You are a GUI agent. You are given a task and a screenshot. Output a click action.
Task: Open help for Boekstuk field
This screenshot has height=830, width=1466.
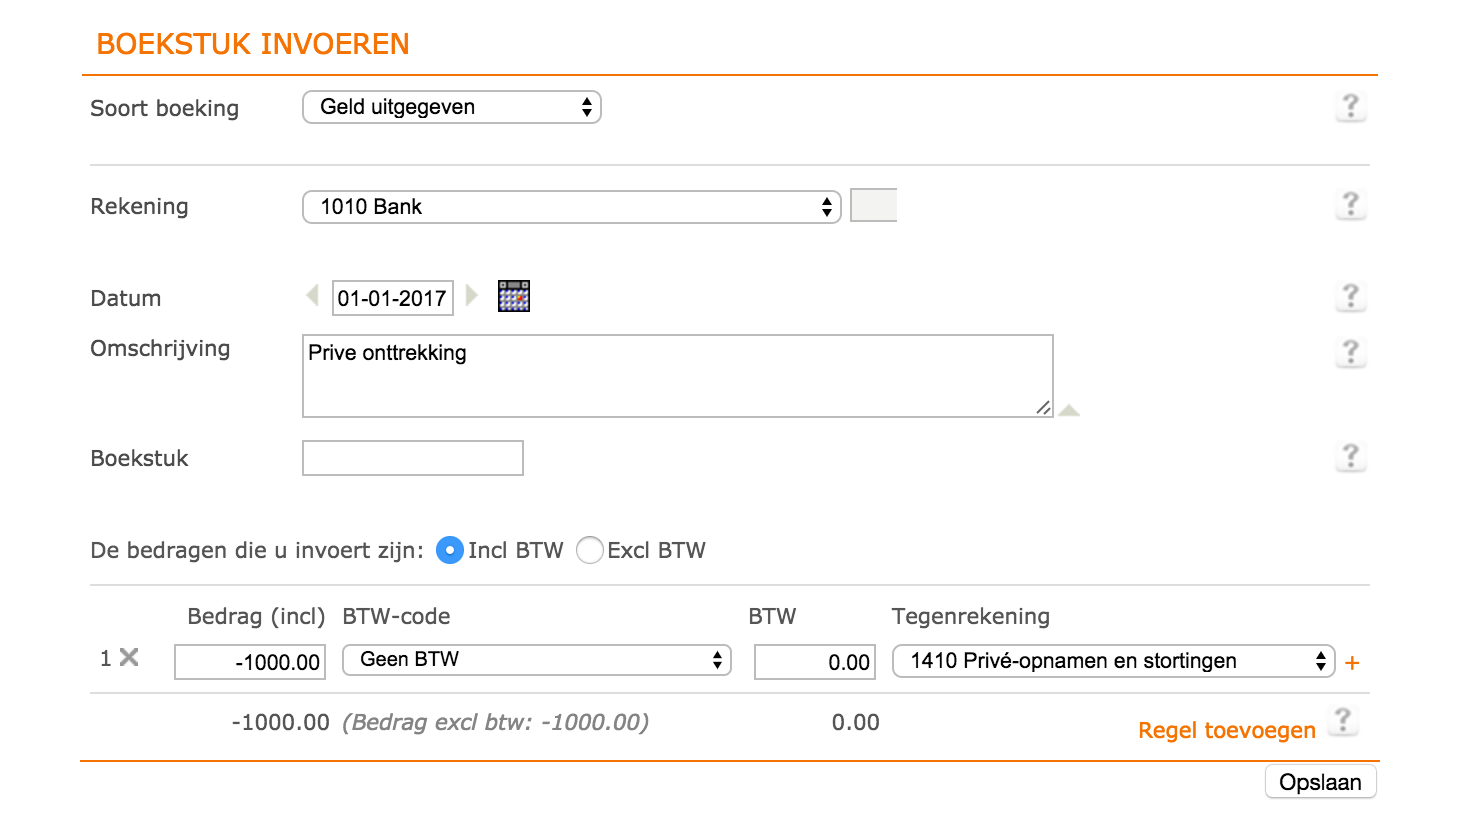[x=1350, y=457]
